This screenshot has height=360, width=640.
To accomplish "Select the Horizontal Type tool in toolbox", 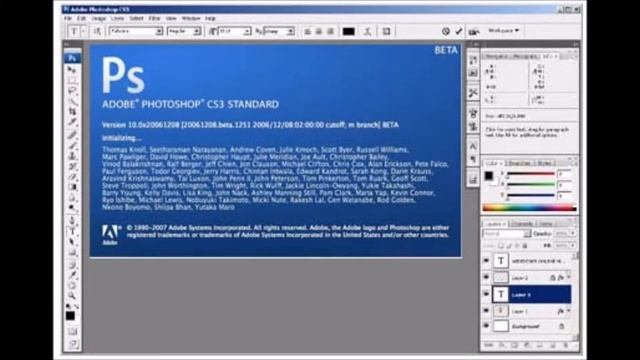I will (x=72, y=231).
